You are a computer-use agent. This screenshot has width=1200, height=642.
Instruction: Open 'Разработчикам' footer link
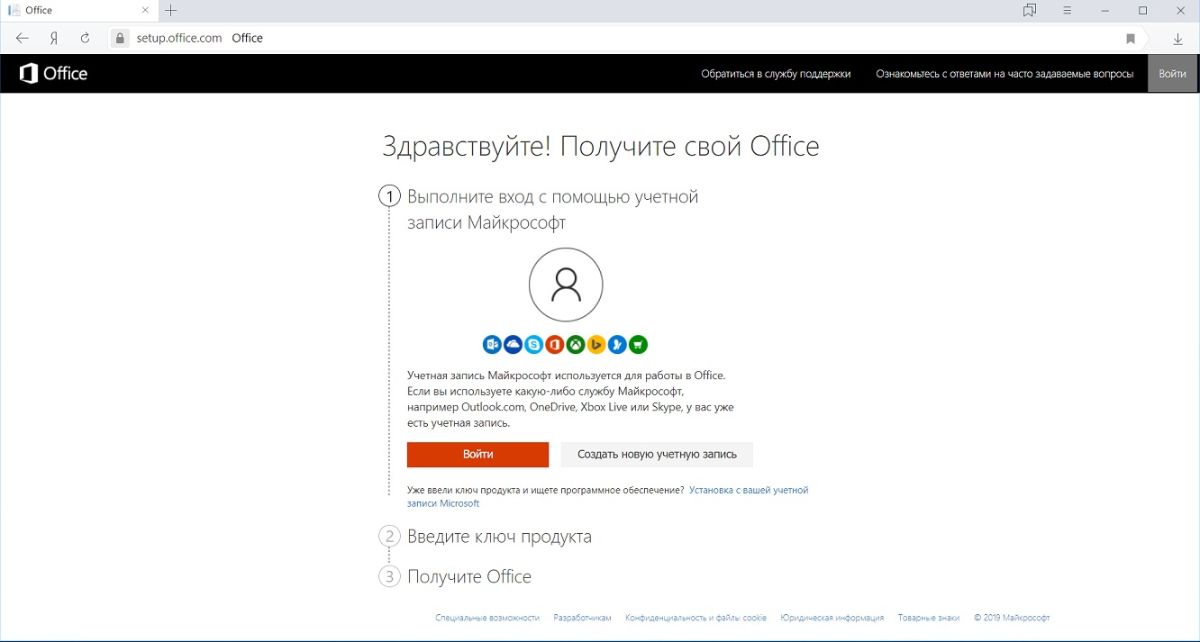coord(583,618)
